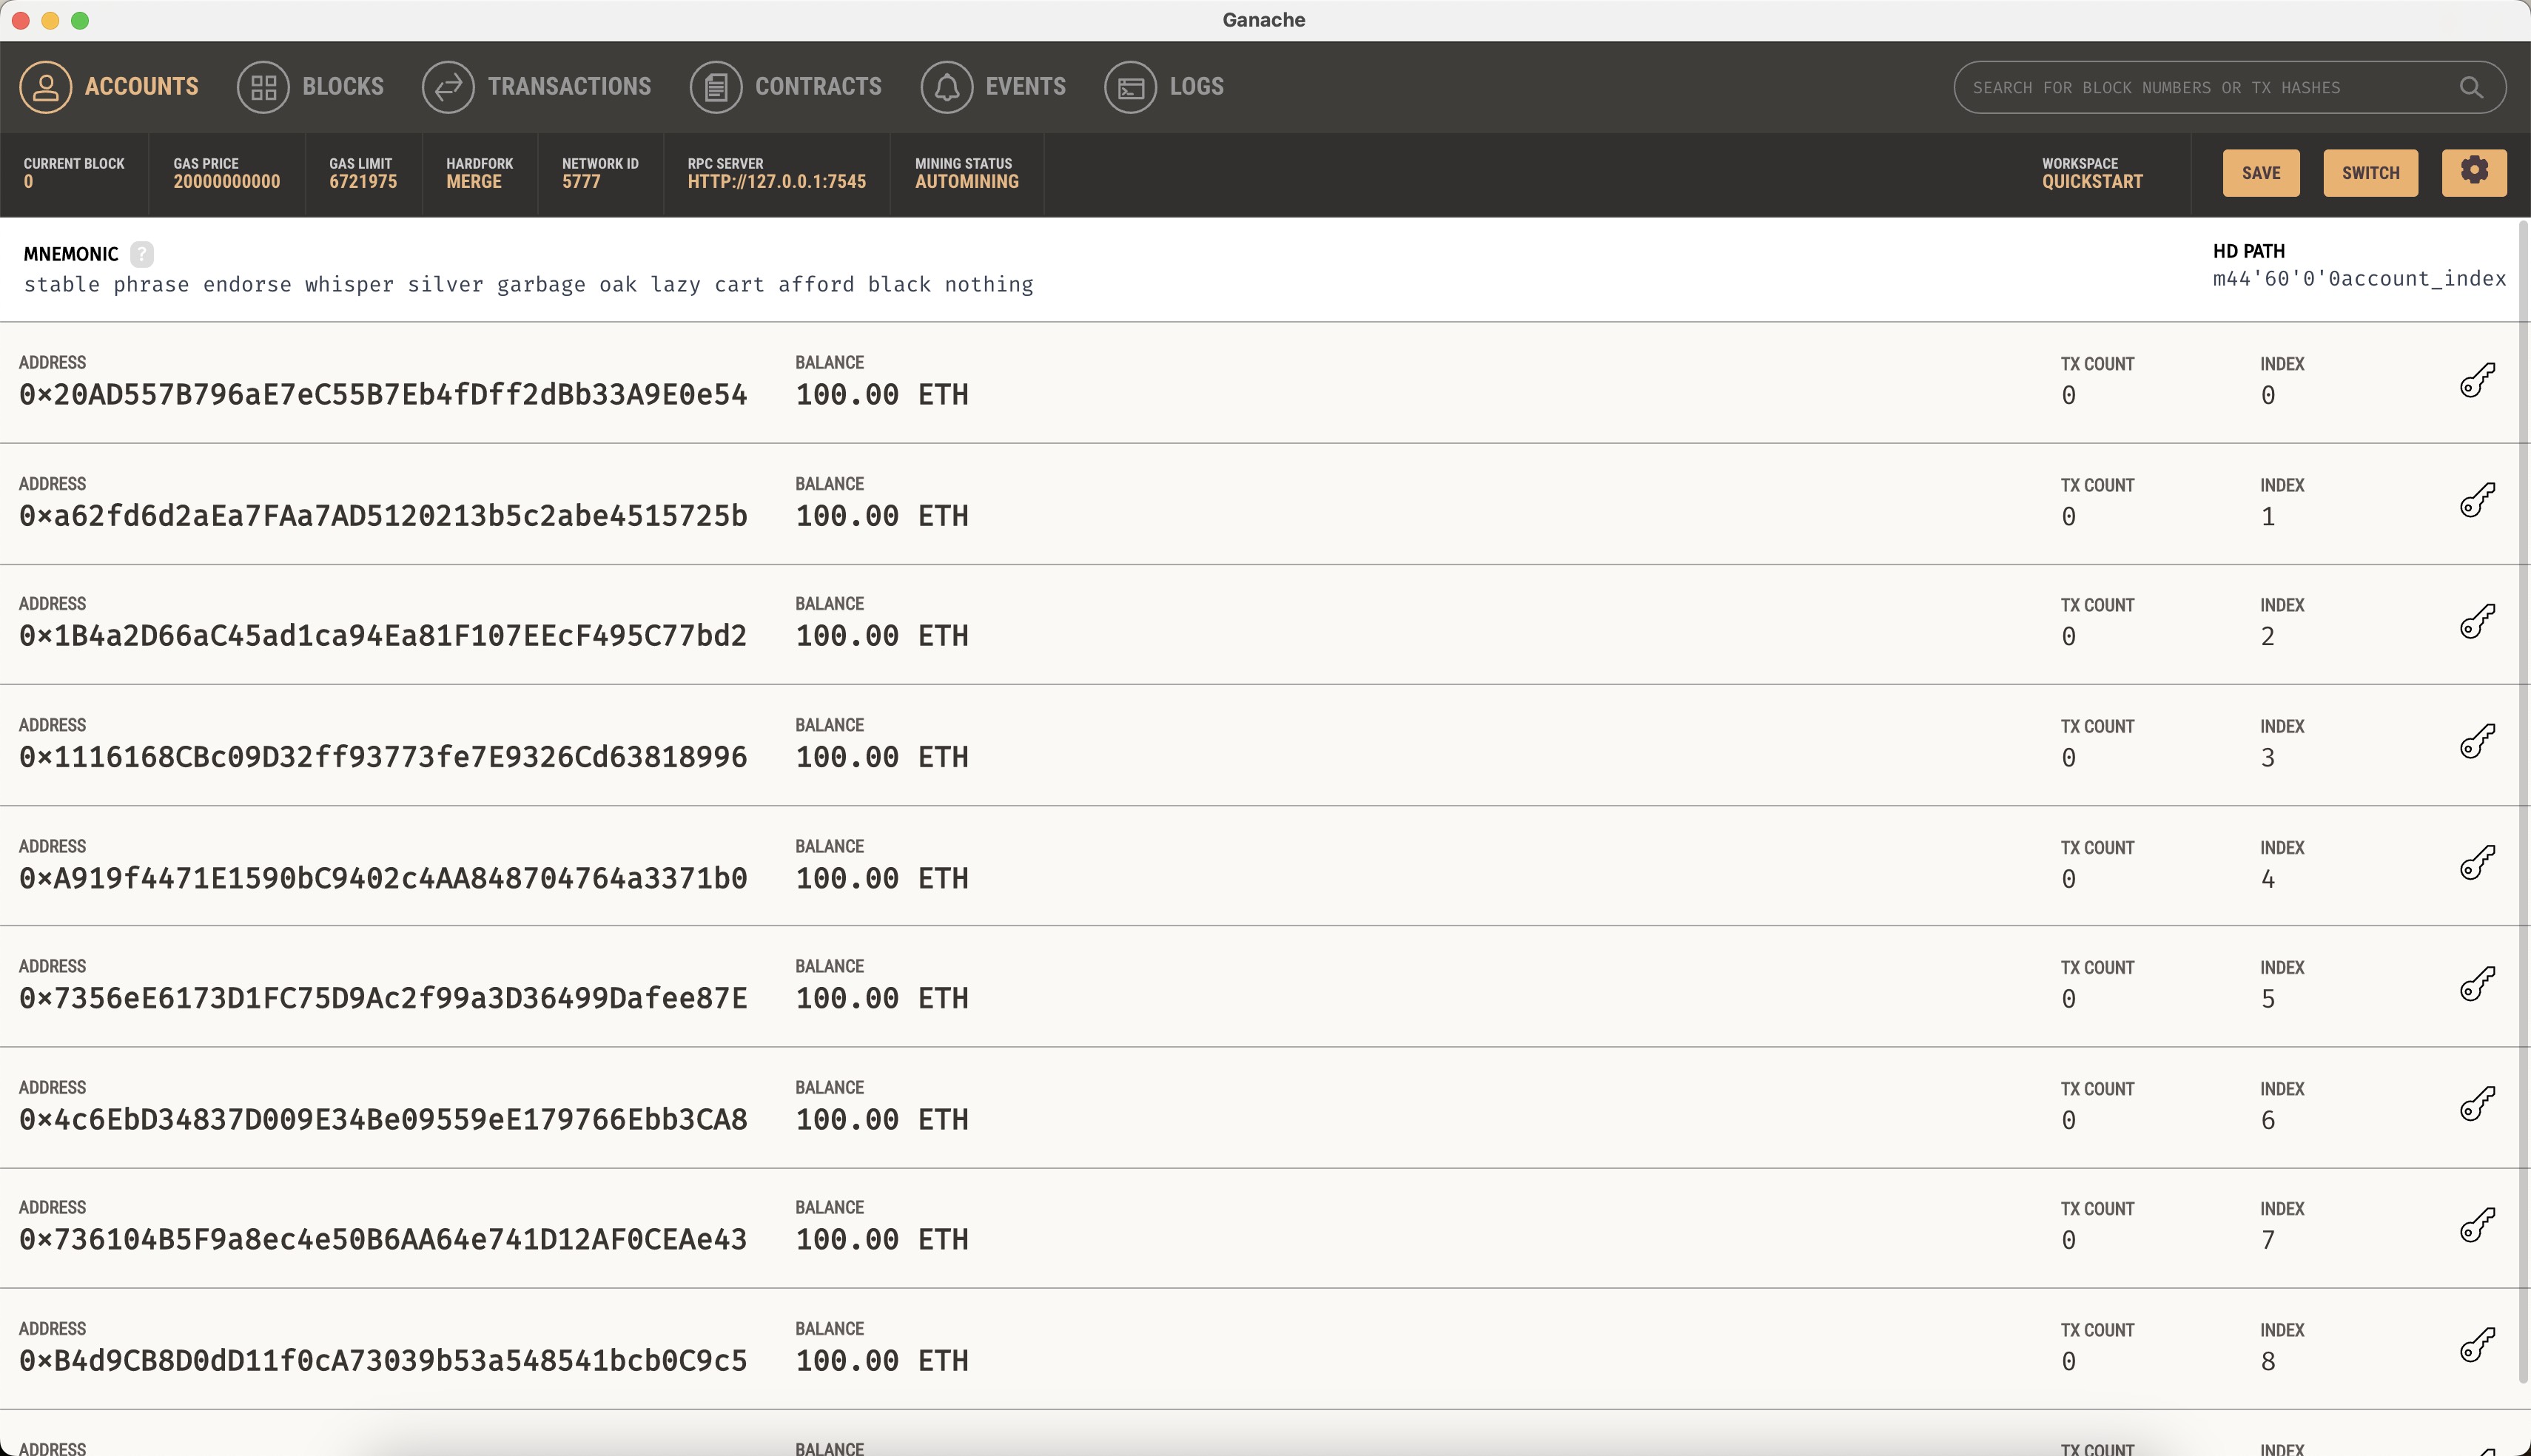
Task: Open the Accounts tab icon
Action: tap(45, 87)
